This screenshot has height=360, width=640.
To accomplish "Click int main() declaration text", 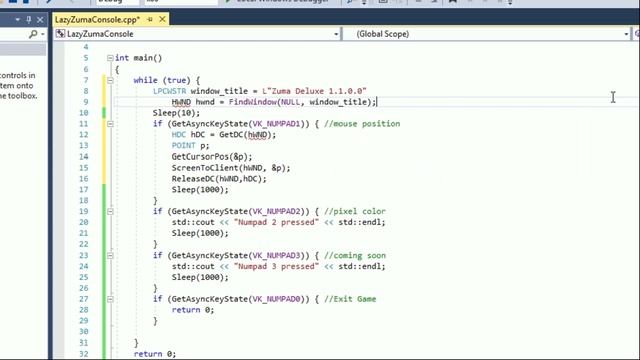I will (x=138, y=58).
